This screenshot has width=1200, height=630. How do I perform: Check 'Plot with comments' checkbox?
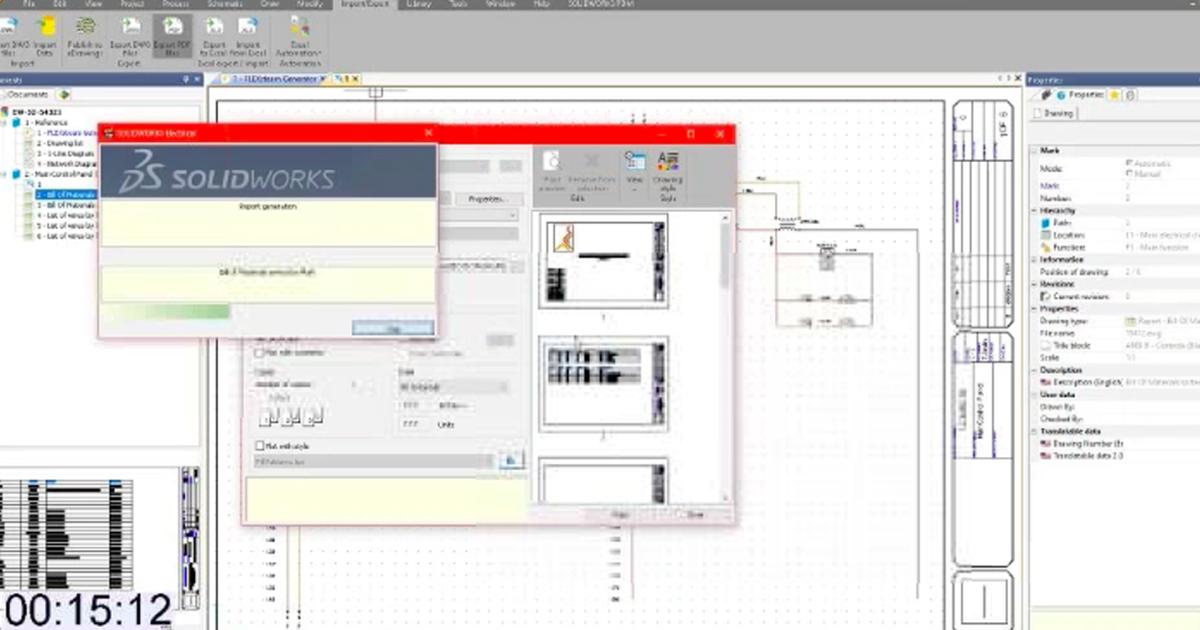click(260, 353)
